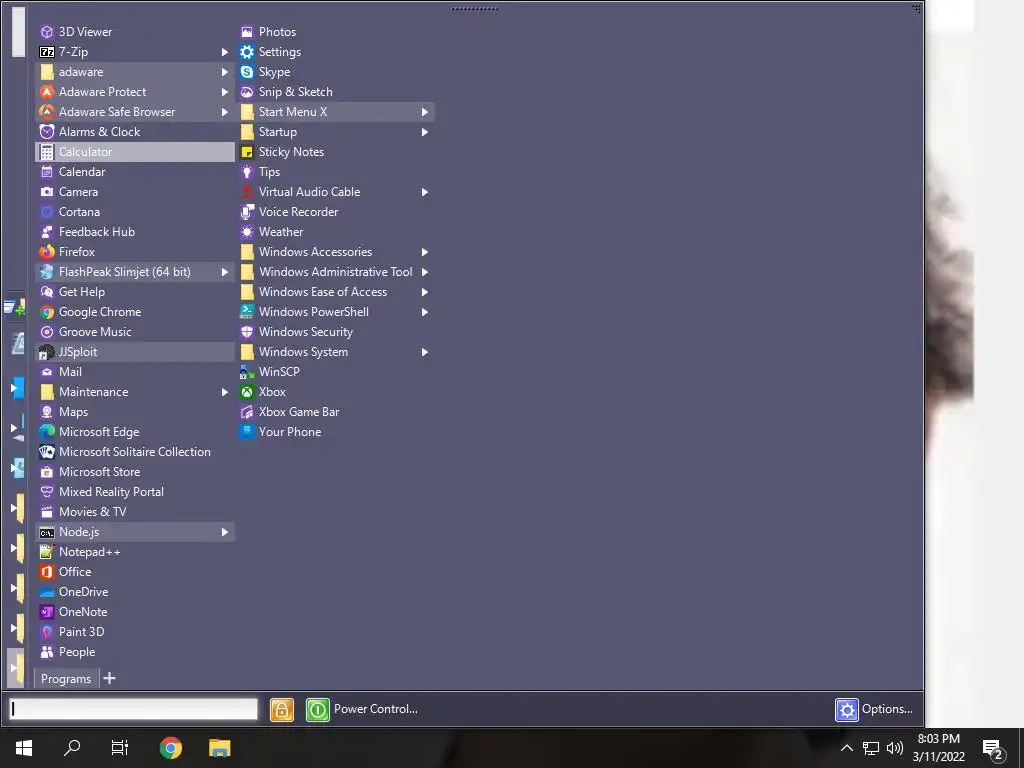Click the Windows Start button on taskbar
Screen dimensions: 1024x768
[x=24, y=748]
